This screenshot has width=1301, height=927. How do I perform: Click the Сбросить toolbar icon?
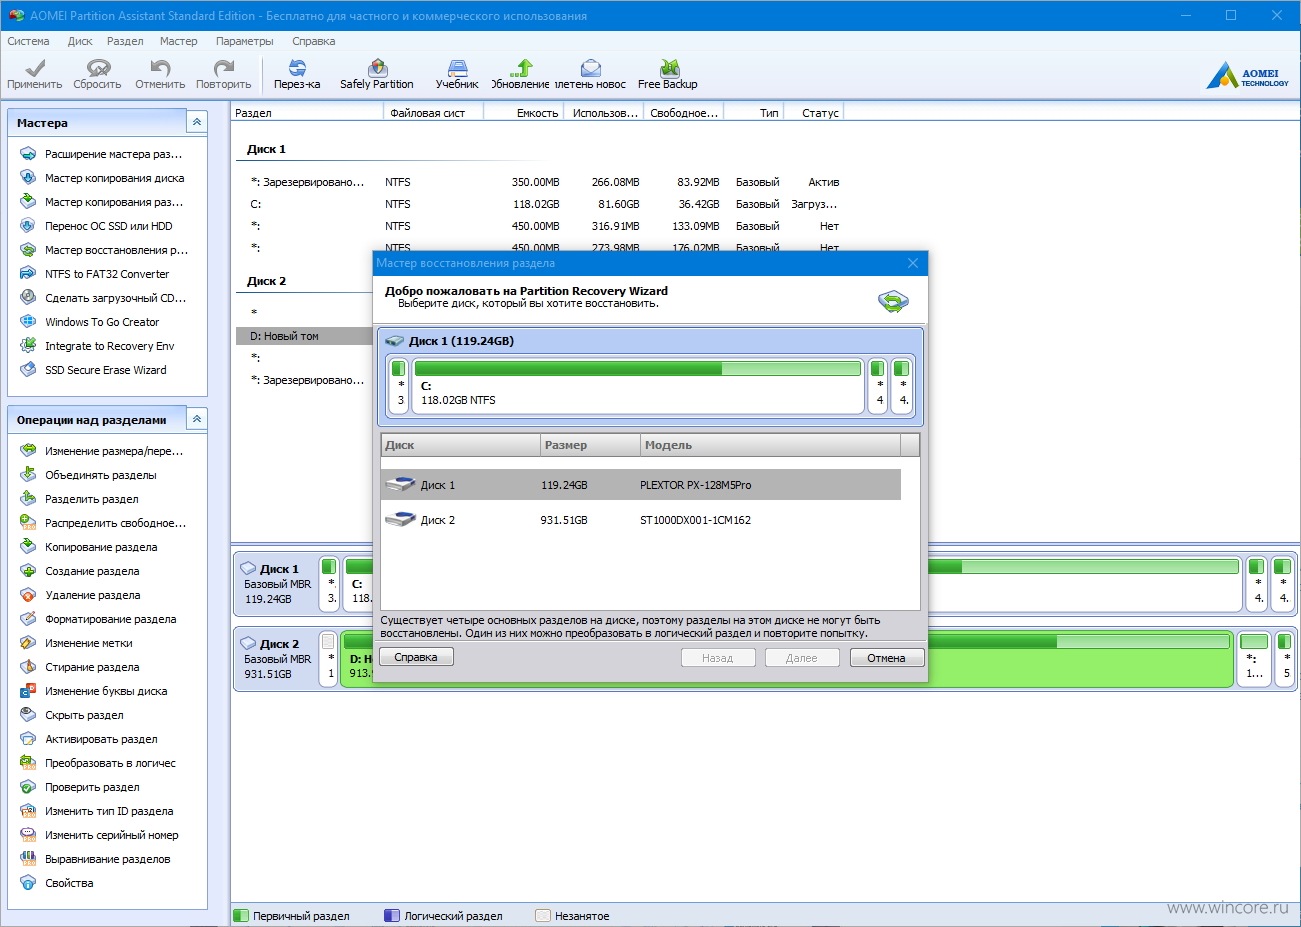97,68
